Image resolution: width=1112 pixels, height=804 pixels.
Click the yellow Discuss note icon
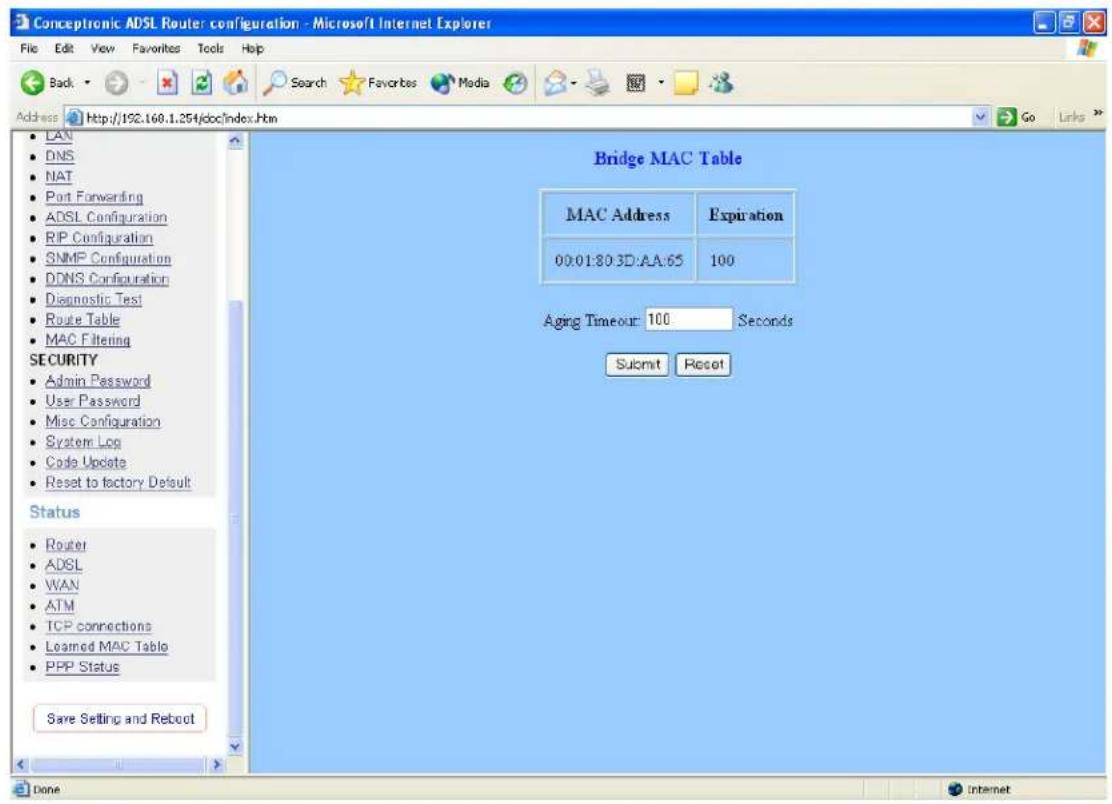point(686,84)
